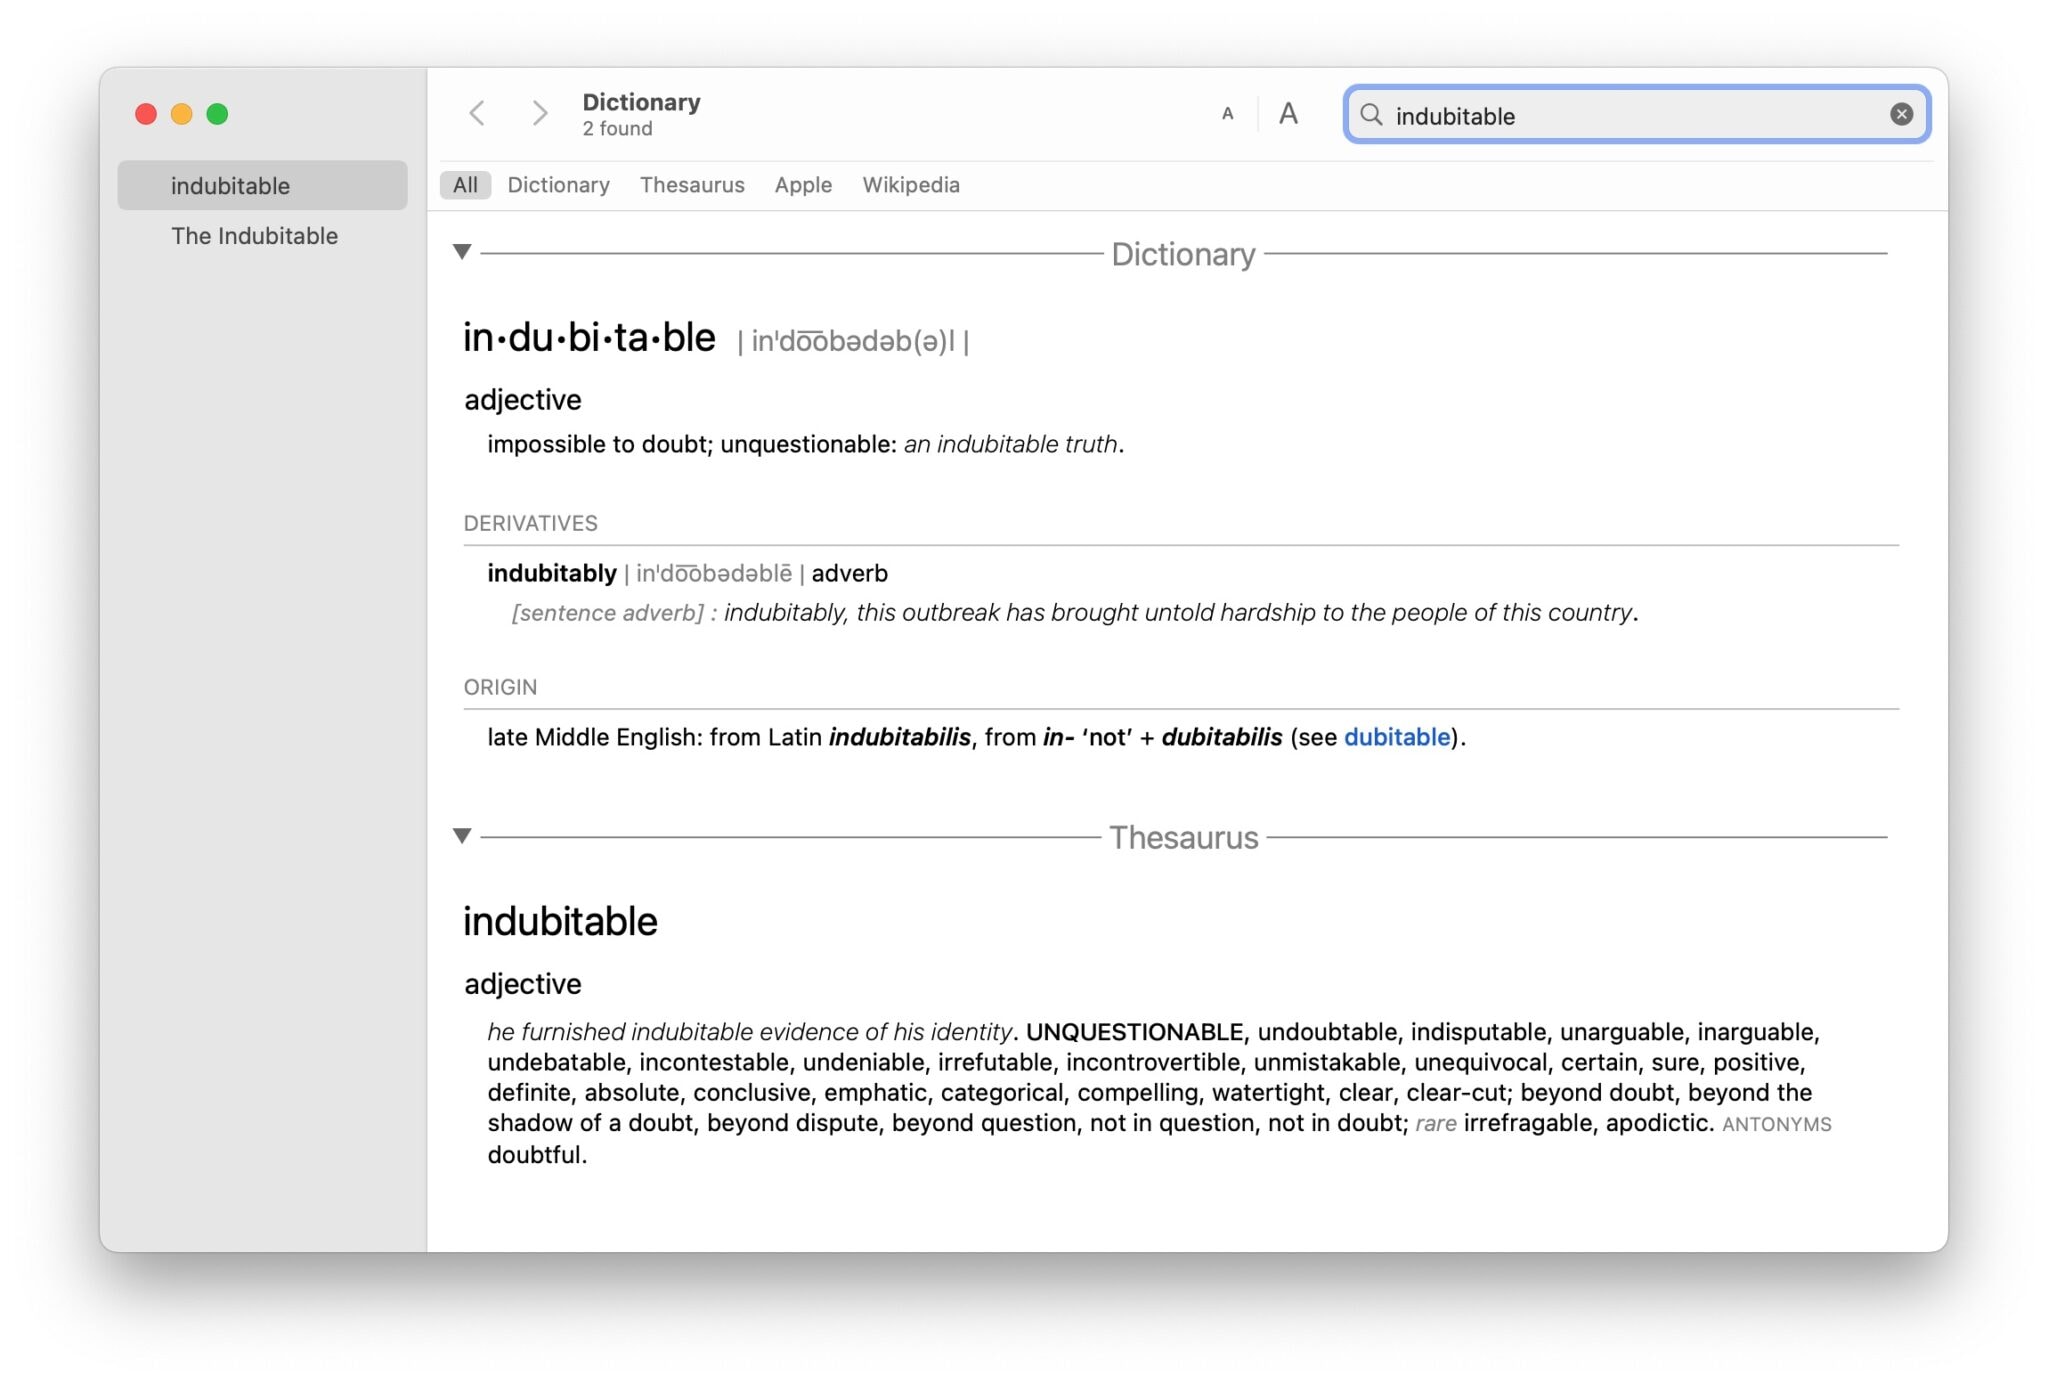Screen dimensions: 2048x1384
Task: Select the All sources tab
Action: (465, 185)
